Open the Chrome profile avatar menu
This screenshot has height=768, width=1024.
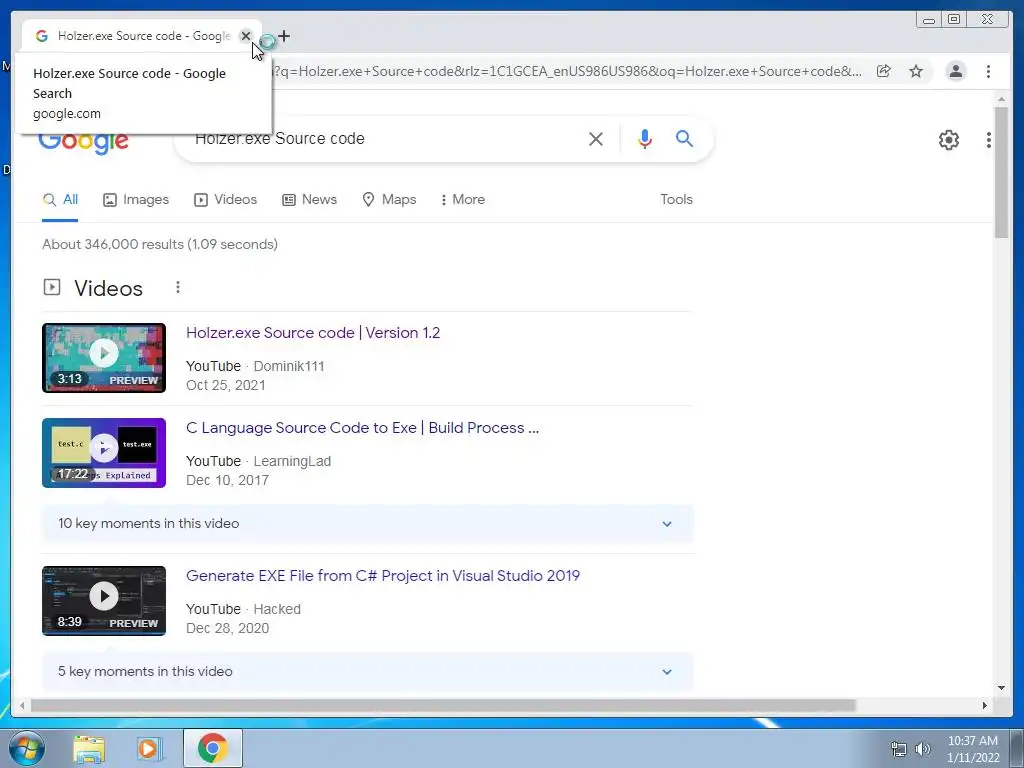[955, 71]
